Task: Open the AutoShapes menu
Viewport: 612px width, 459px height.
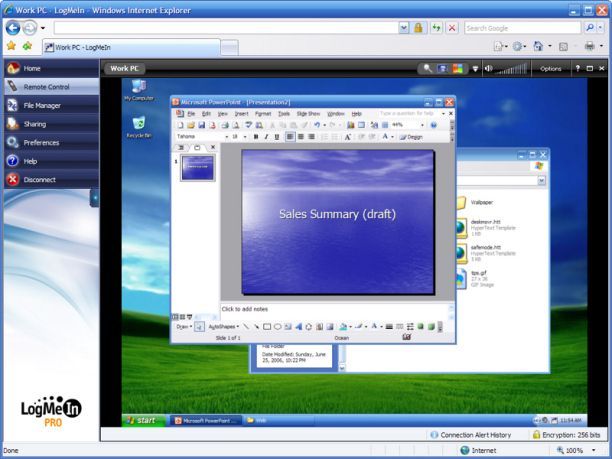Action: click(x=223, y=327)
